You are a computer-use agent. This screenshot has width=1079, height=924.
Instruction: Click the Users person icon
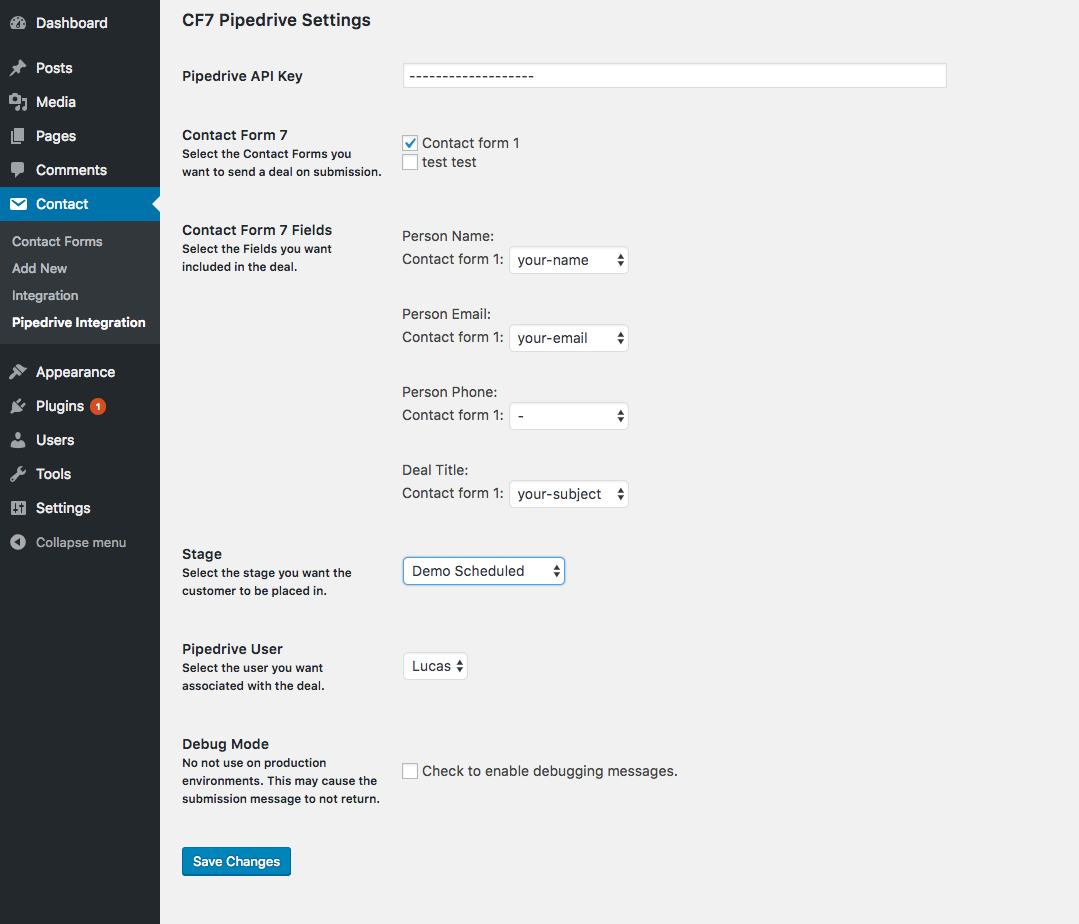18,440
